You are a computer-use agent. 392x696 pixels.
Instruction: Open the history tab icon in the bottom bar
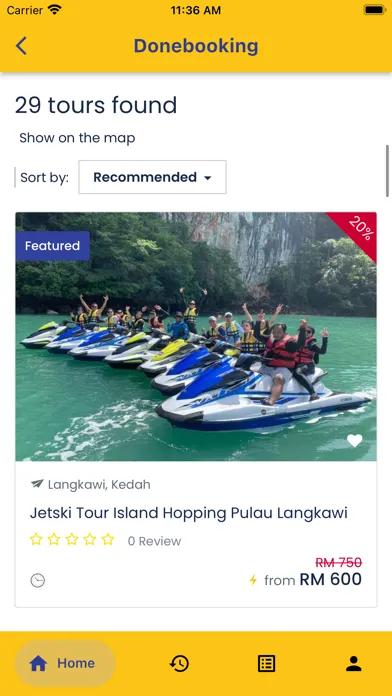(179, 664)
